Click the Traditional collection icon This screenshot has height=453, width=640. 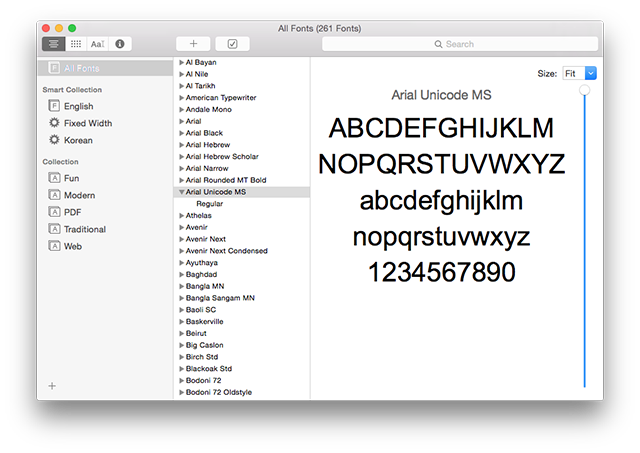54,229
